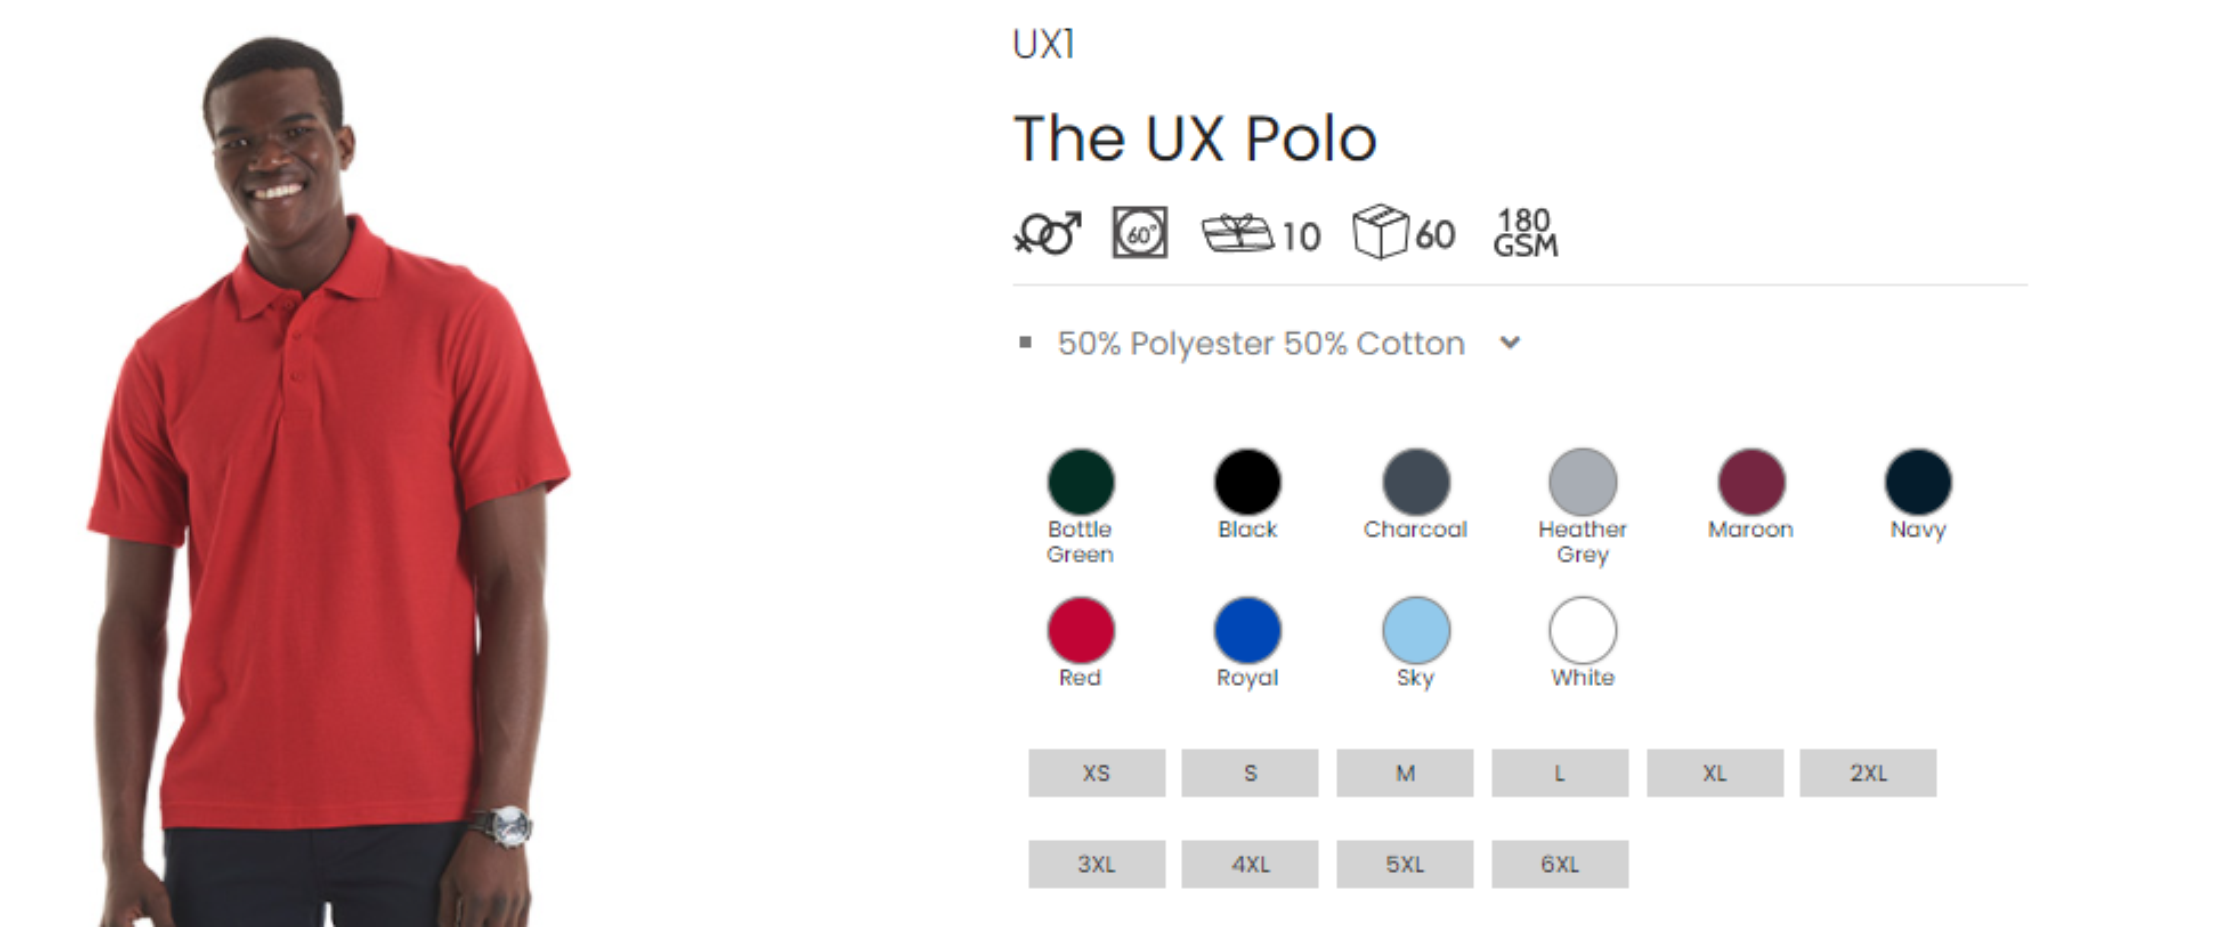The width and height of the screenshot is (2223, 928).
Task: Click the unisex gender symbol icon
Action: pos(1046,234)
